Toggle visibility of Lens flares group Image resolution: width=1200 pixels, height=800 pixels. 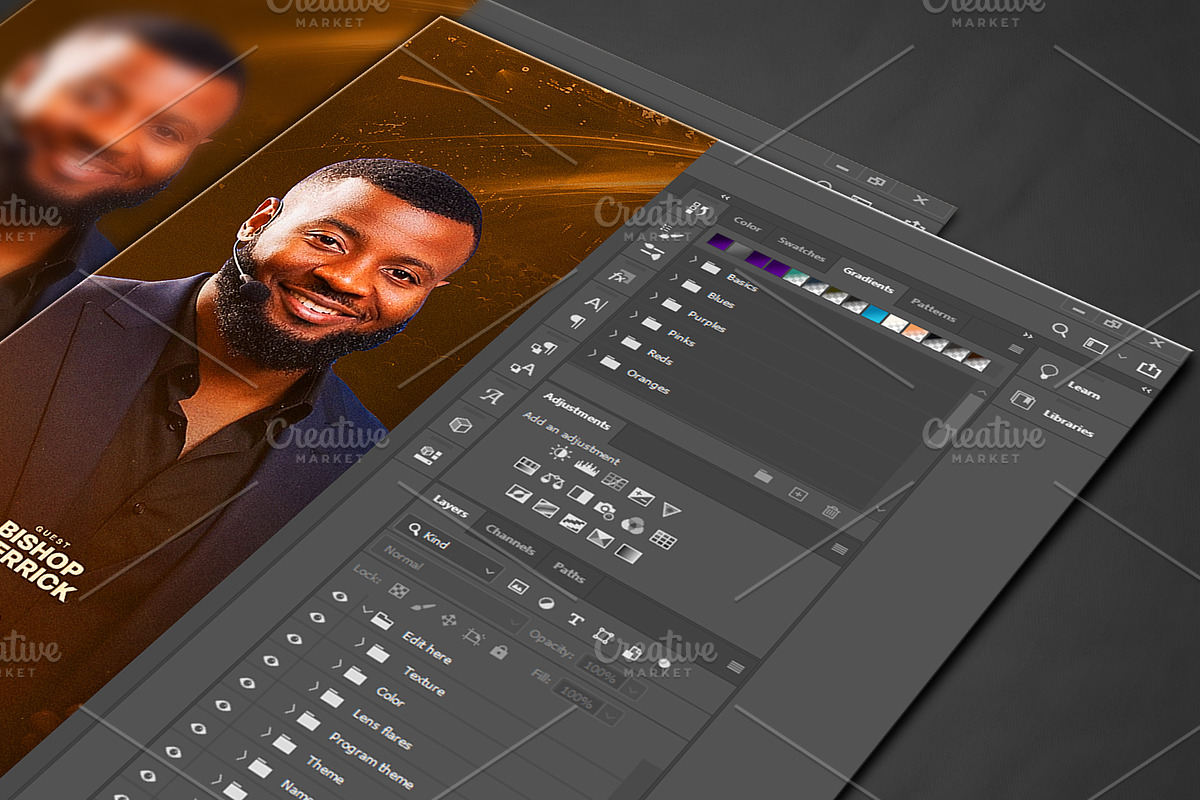270,661
